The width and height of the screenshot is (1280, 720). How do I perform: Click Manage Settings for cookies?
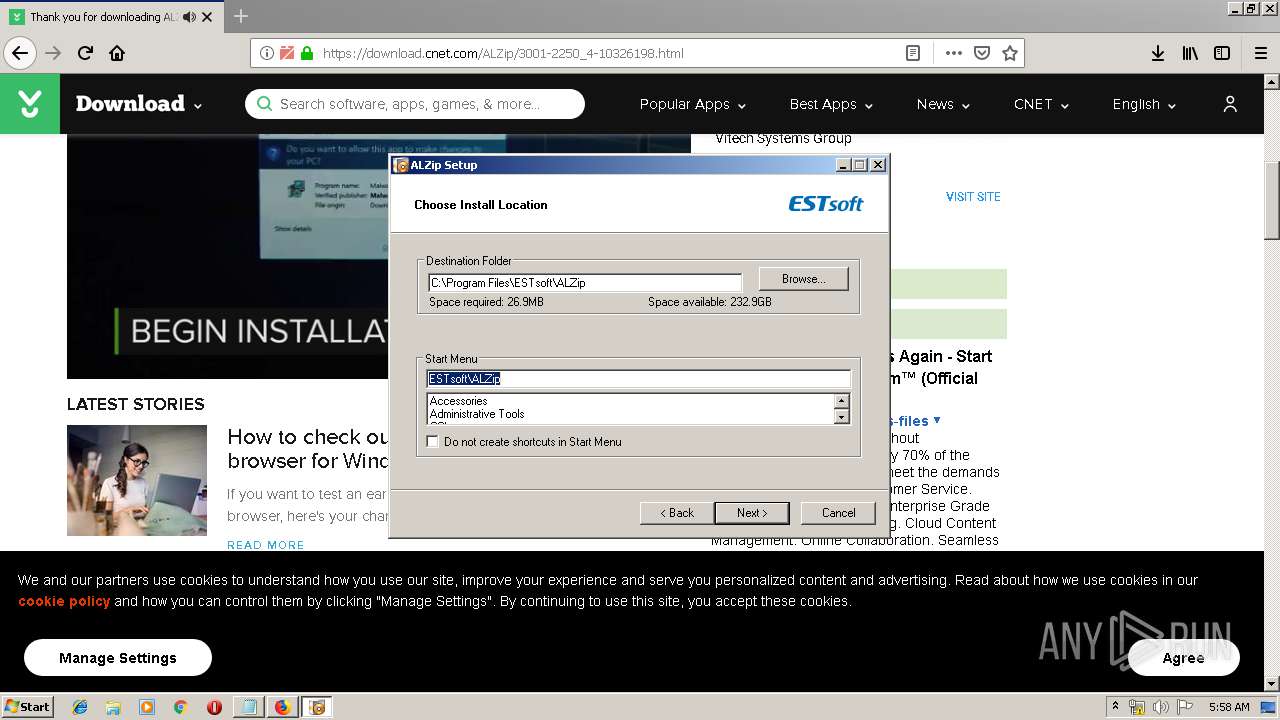coord(118,658)
